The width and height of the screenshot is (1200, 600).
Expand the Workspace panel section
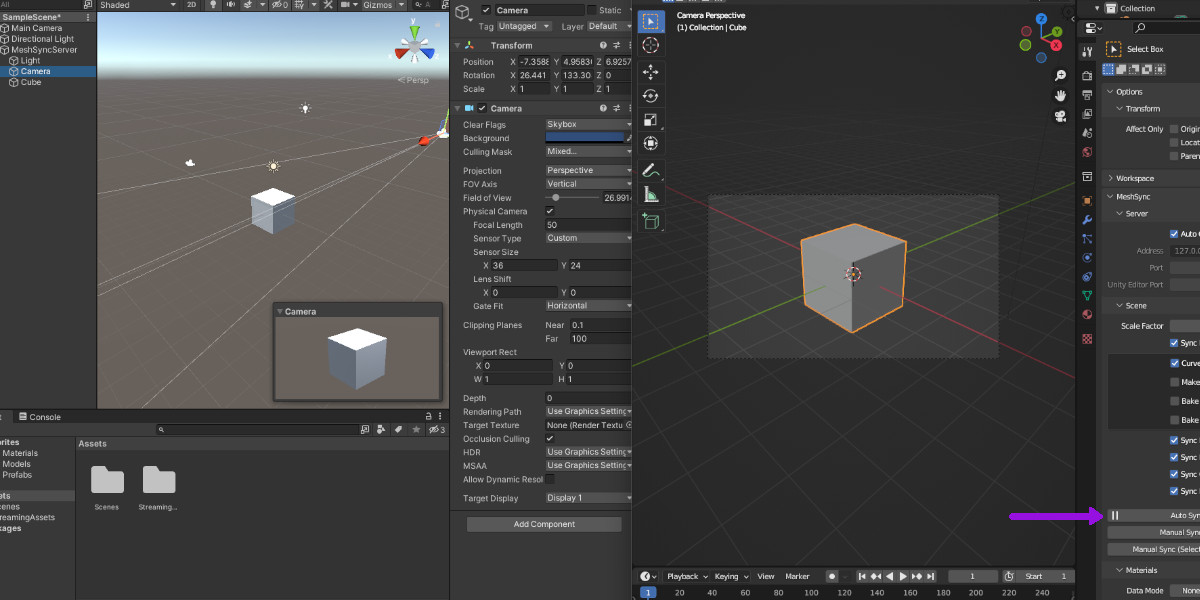click(x=1134, y=178)
